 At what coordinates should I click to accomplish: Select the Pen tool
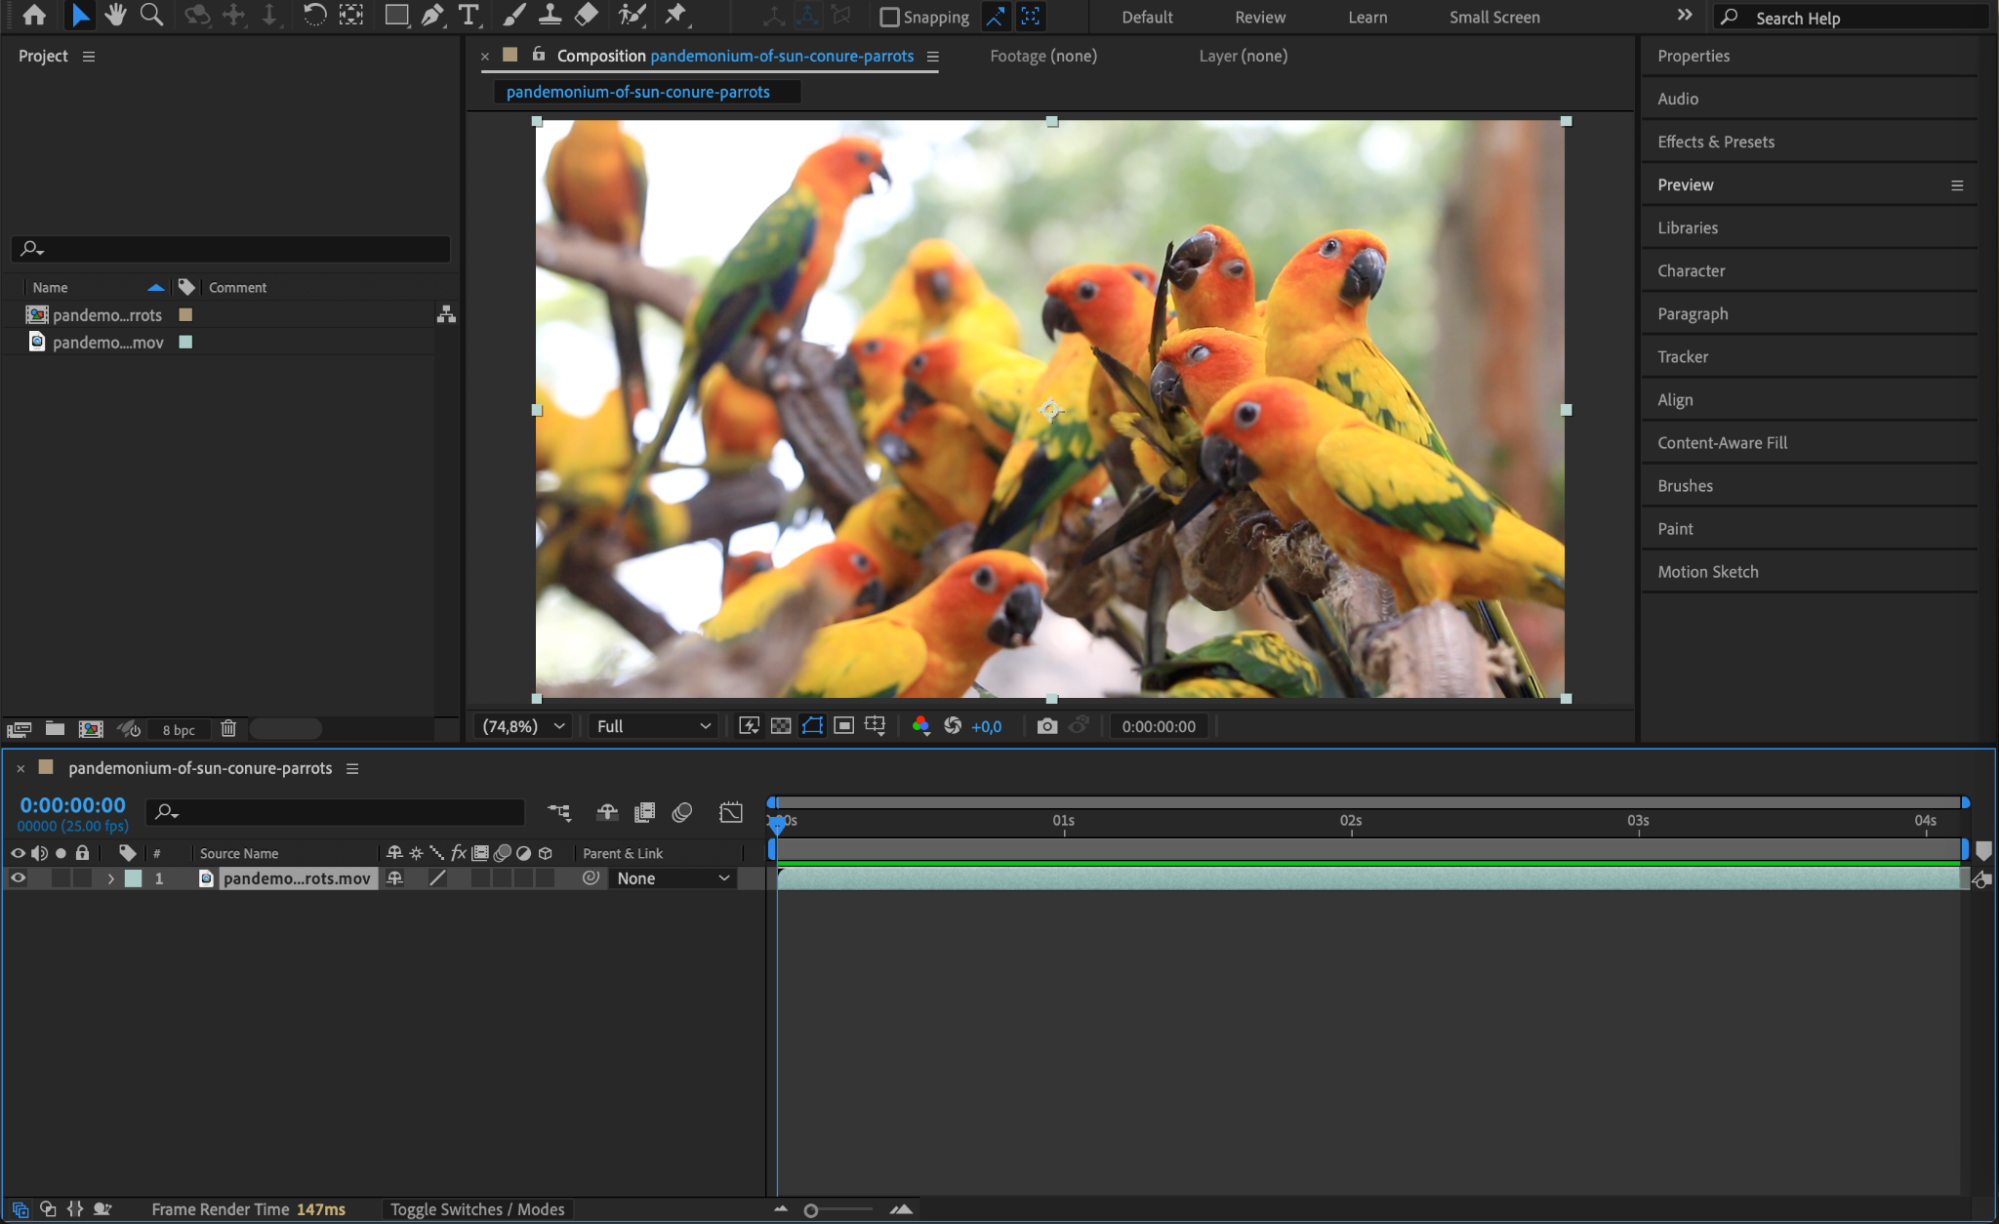point(430,16)
